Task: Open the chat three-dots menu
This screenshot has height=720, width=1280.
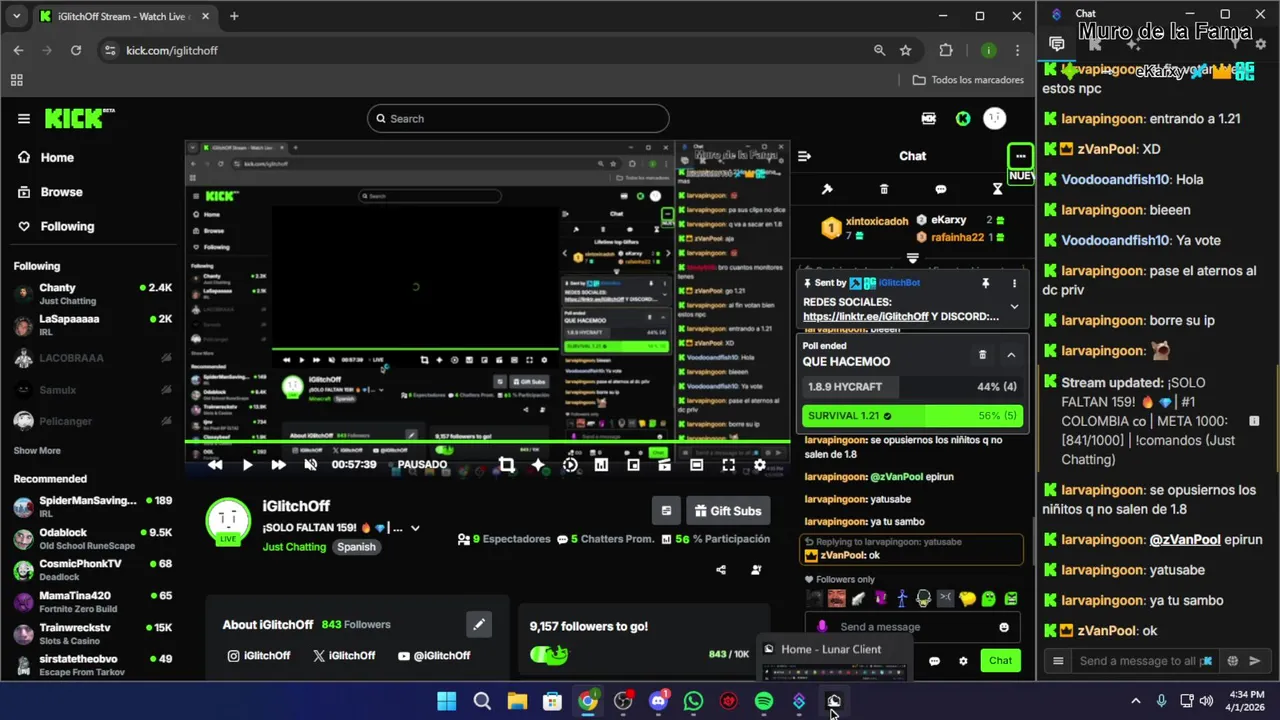Action: 1020,156
